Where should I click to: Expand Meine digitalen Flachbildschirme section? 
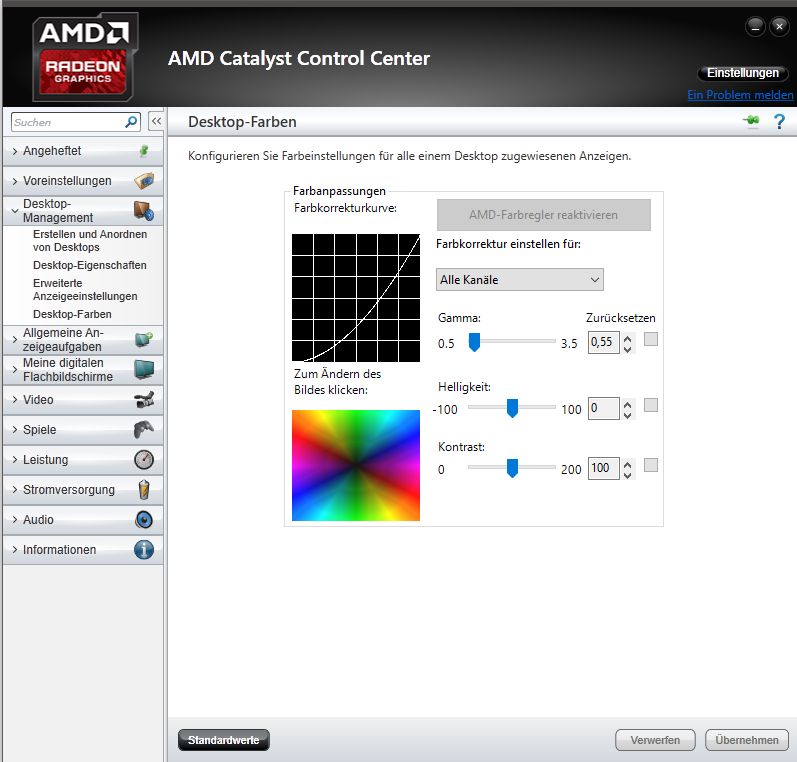15,370
